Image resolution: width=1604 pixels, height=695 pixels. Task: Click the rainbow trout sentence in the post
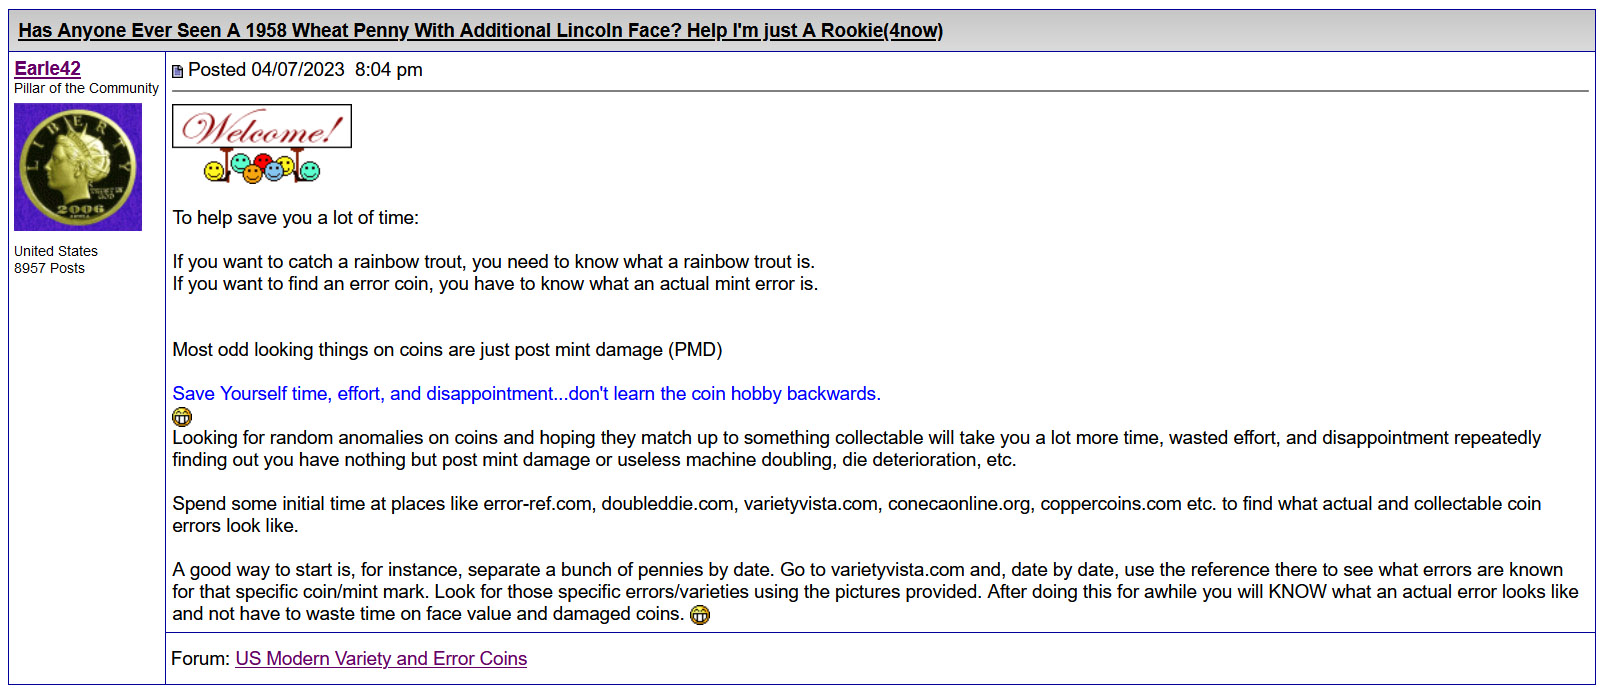tap(493, 261)
